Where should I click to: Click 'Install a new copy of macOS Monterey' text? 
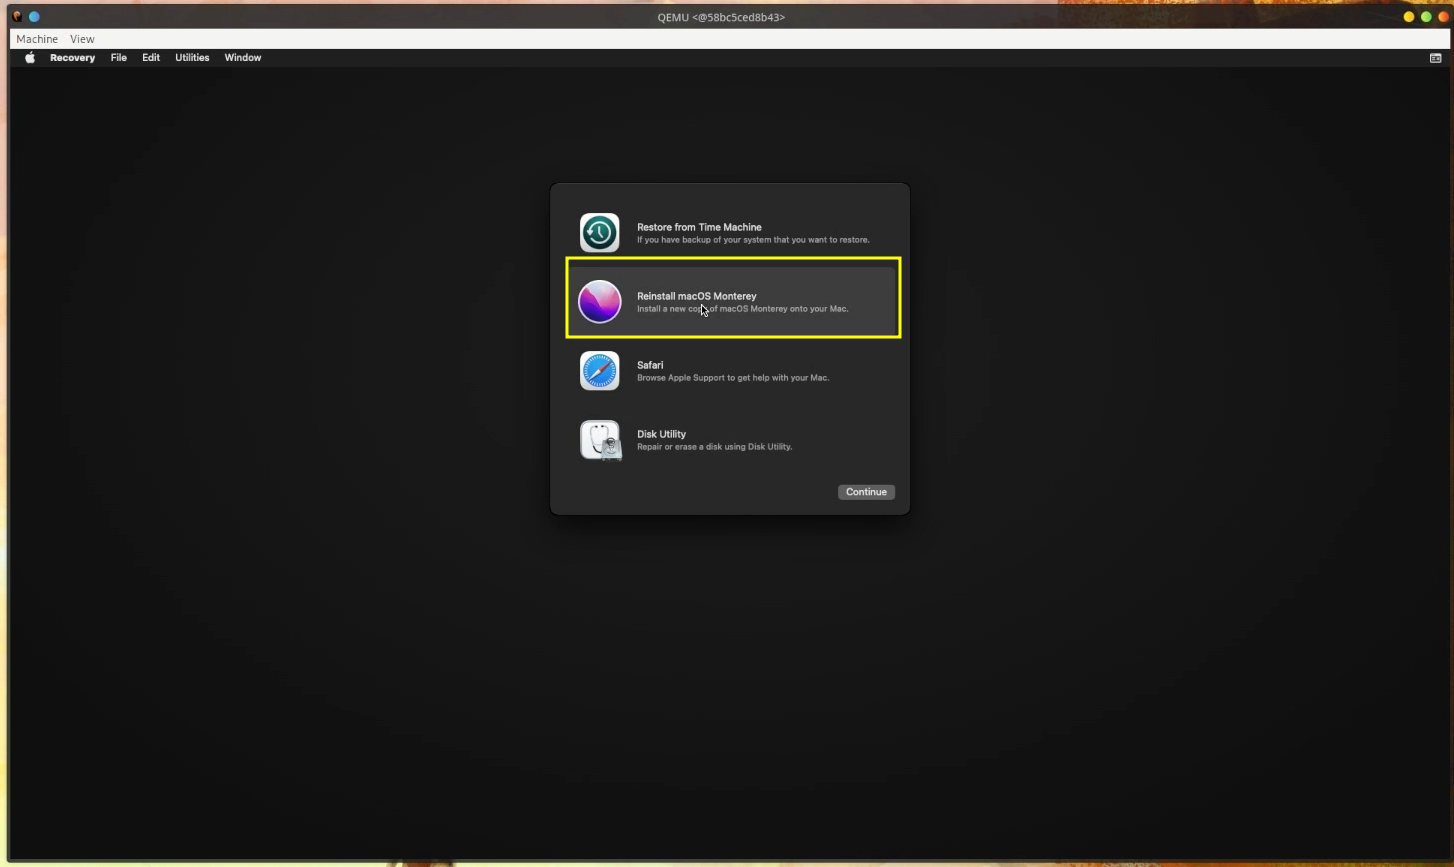point(743,309)
